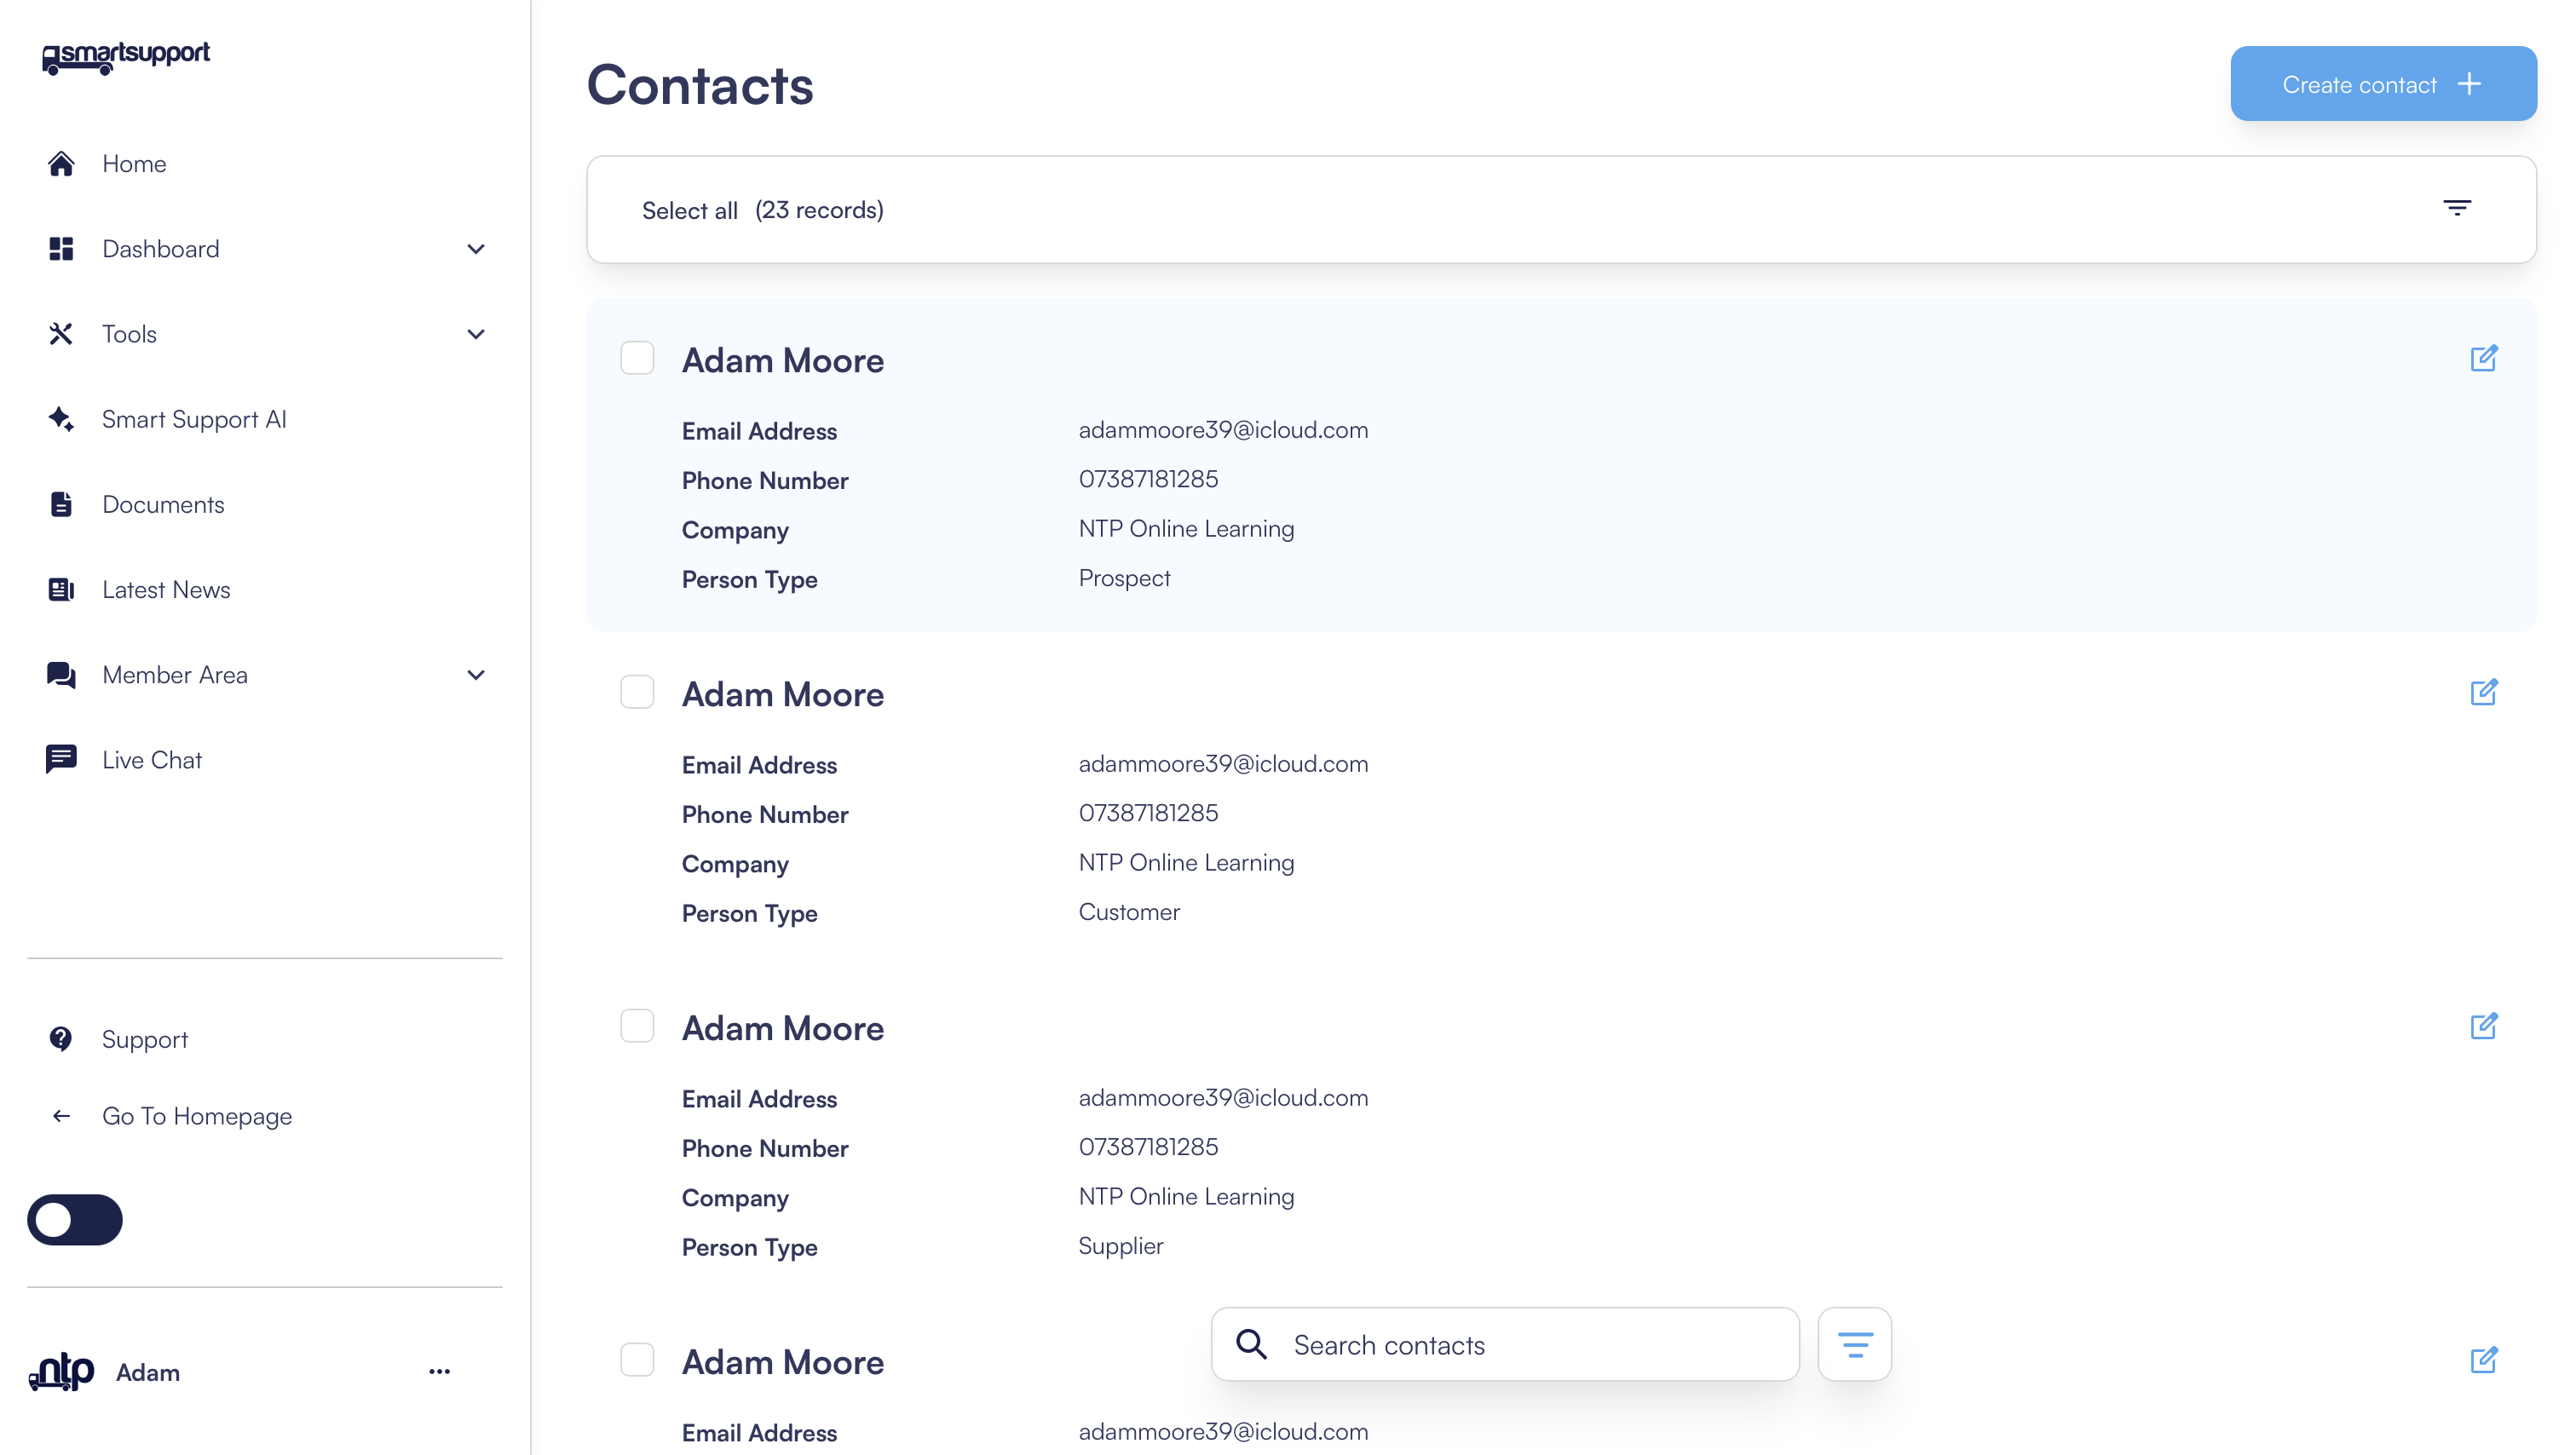Switch the dark mode toggle in sidebar

(75, 1219)
